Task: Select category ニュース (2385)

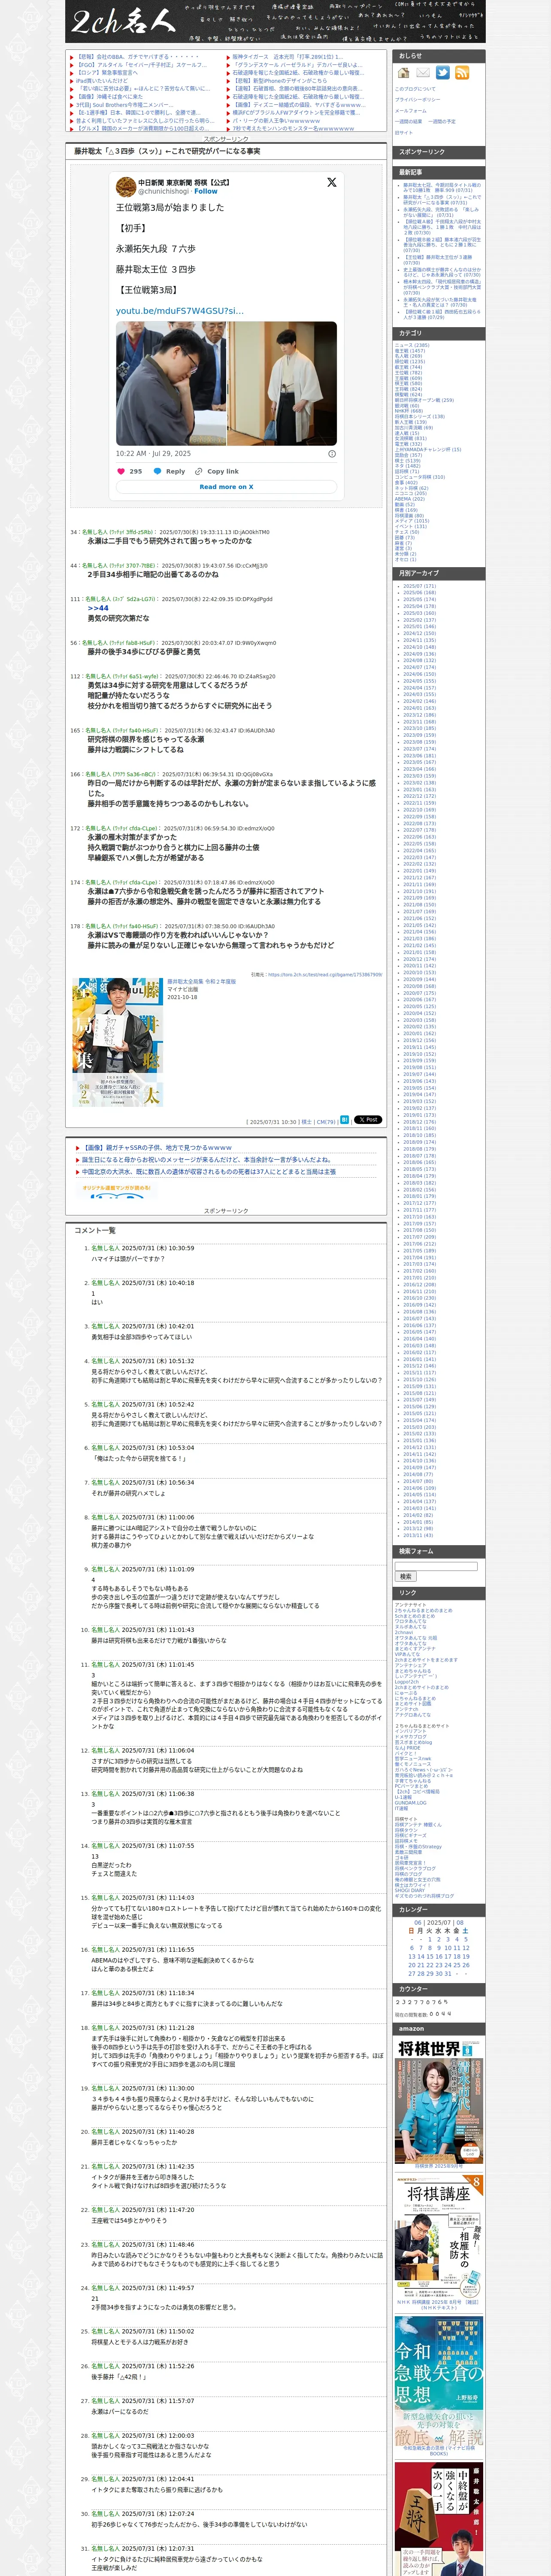Action: pos(412,345)
